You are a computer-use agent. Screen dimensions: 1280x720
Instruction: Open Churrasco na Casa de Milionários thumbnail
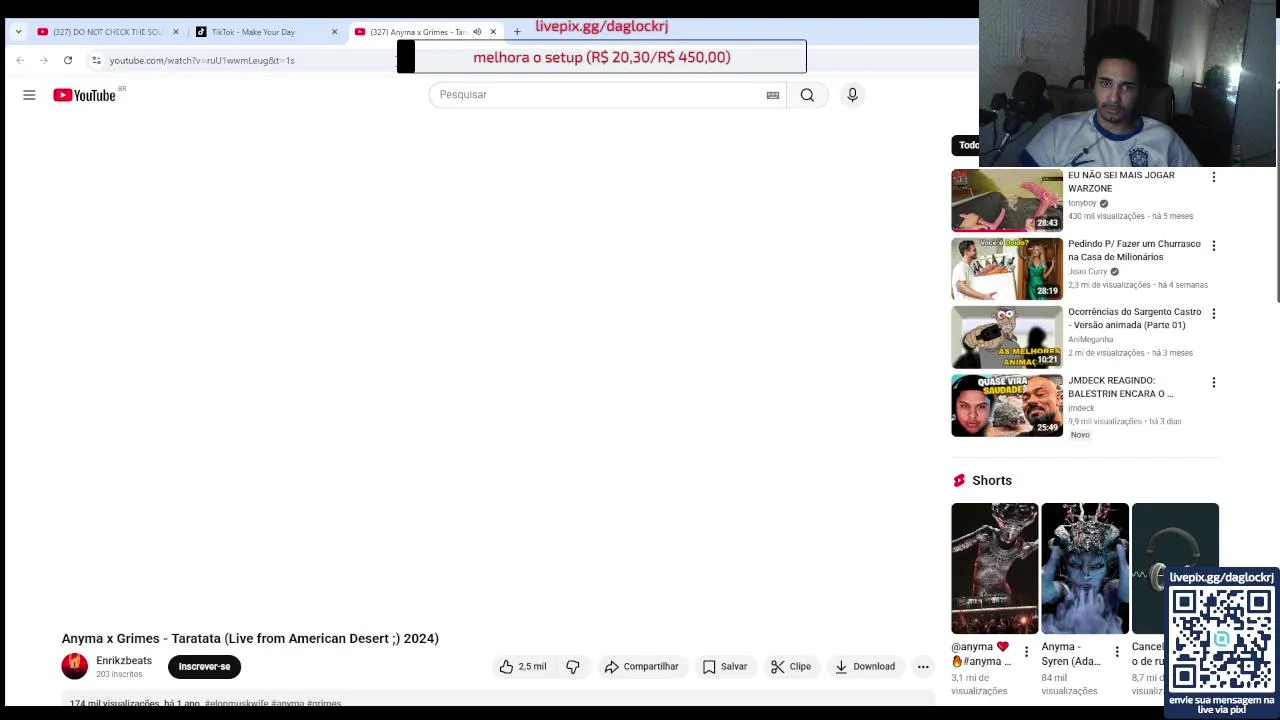[x=1007, y=269]
